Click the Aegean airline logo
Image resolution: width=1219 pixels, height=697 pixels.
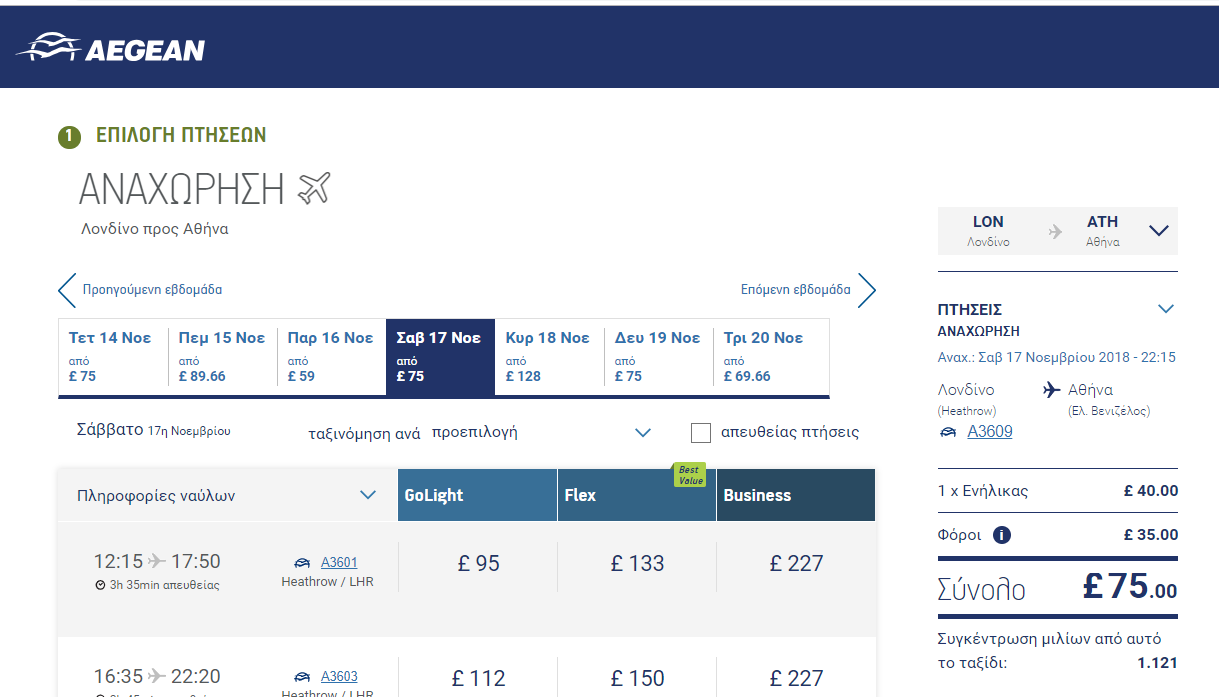[111, 48]
